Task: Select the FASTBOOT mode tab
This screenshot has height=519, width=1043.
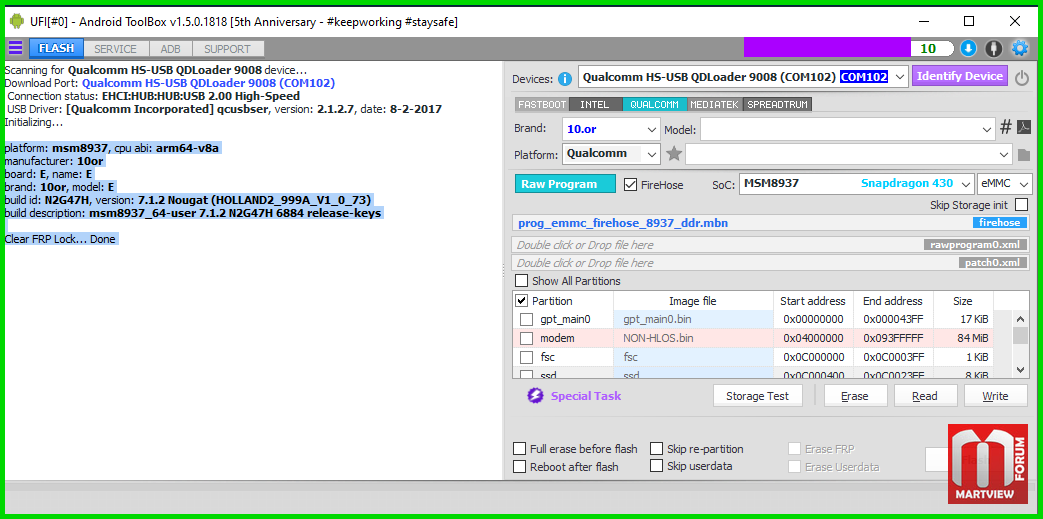Action: click(541, 104)
